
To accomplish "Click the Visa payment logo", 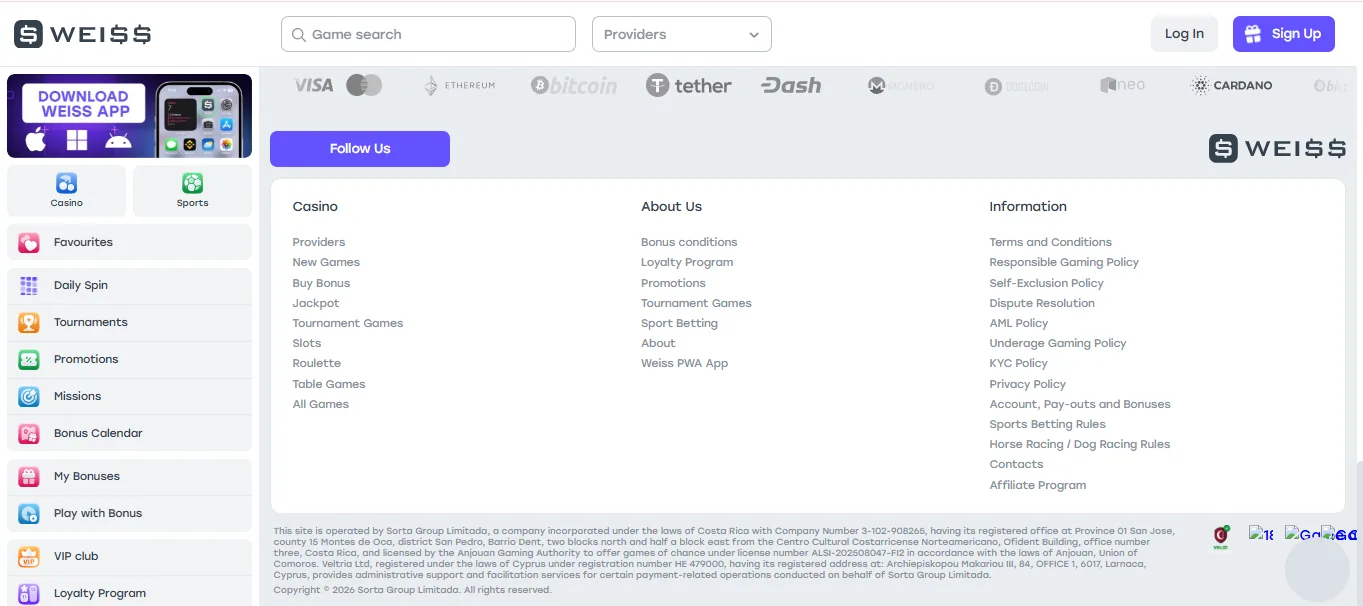I will pos(313,86).
